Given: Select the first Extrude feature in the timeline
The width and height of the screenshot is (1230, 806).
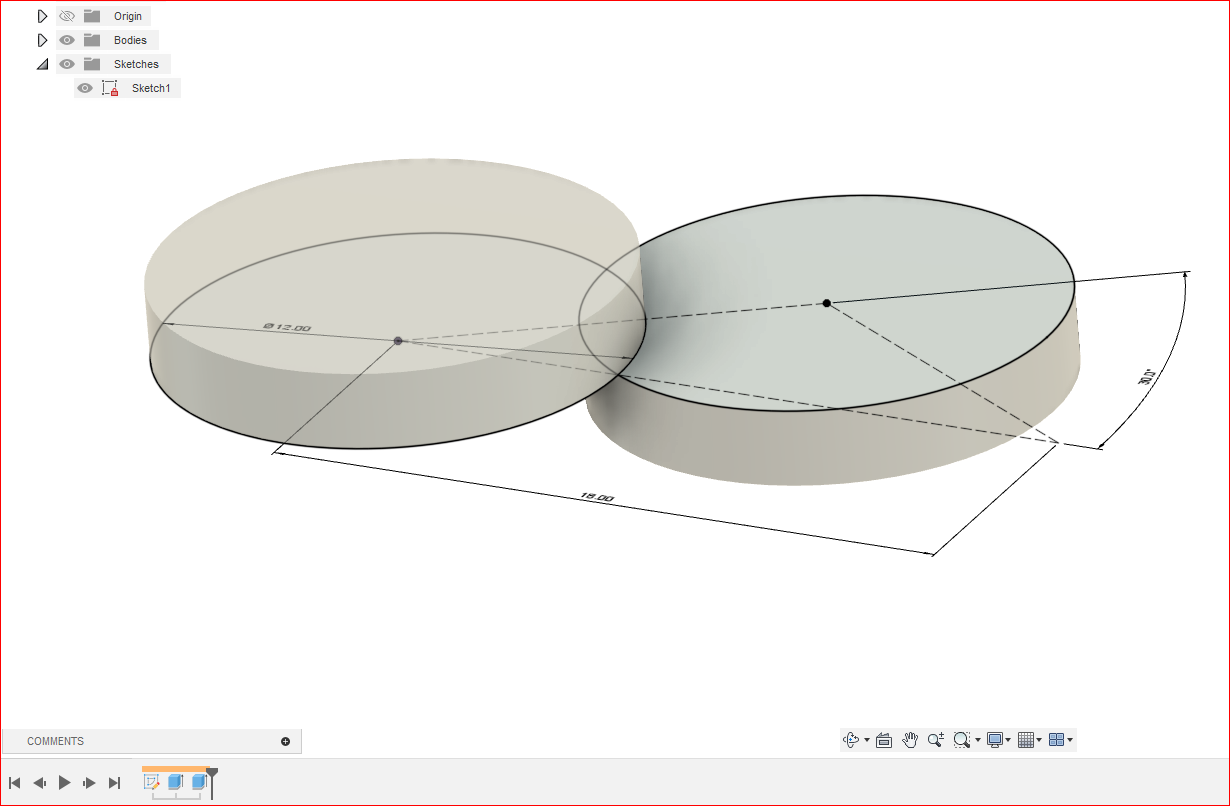Looking at the screenshot, I should [175, 783].
